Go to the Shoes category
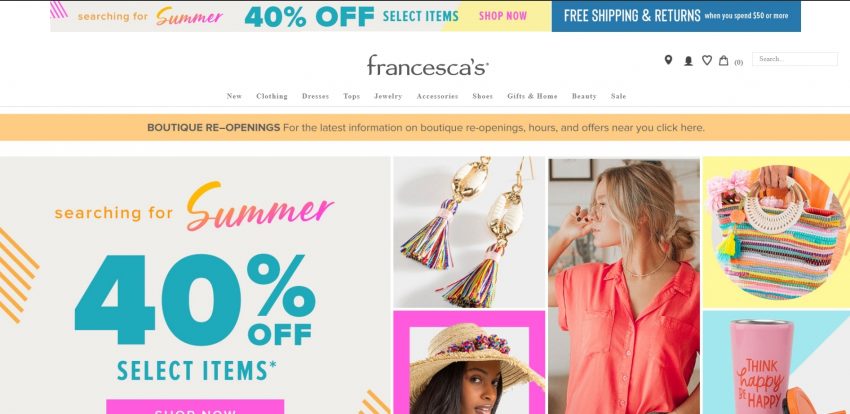Screen dimensions: 850x414 pyautogui.click(x=482, y=96)
